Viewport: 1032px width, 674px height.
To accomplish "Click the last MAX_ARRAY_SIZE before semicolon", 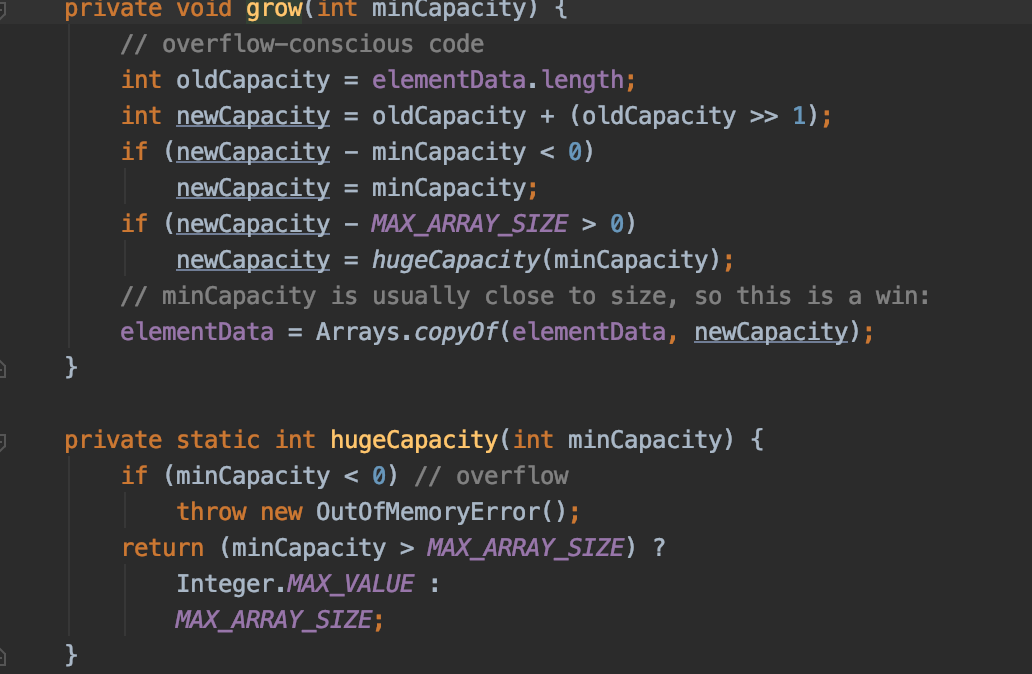I will point(273,620).
